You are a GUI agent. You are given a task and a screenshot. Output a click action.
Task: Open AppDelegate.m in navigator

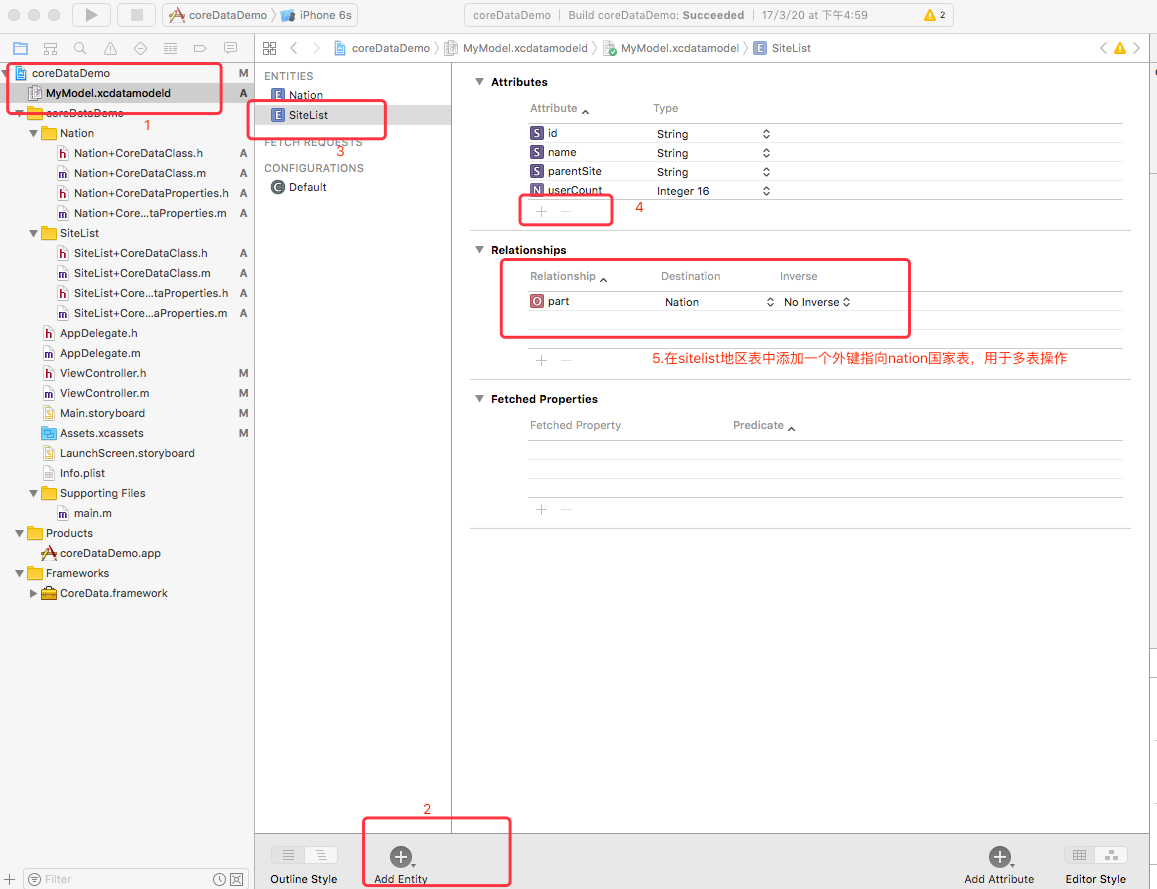(100, 353)
